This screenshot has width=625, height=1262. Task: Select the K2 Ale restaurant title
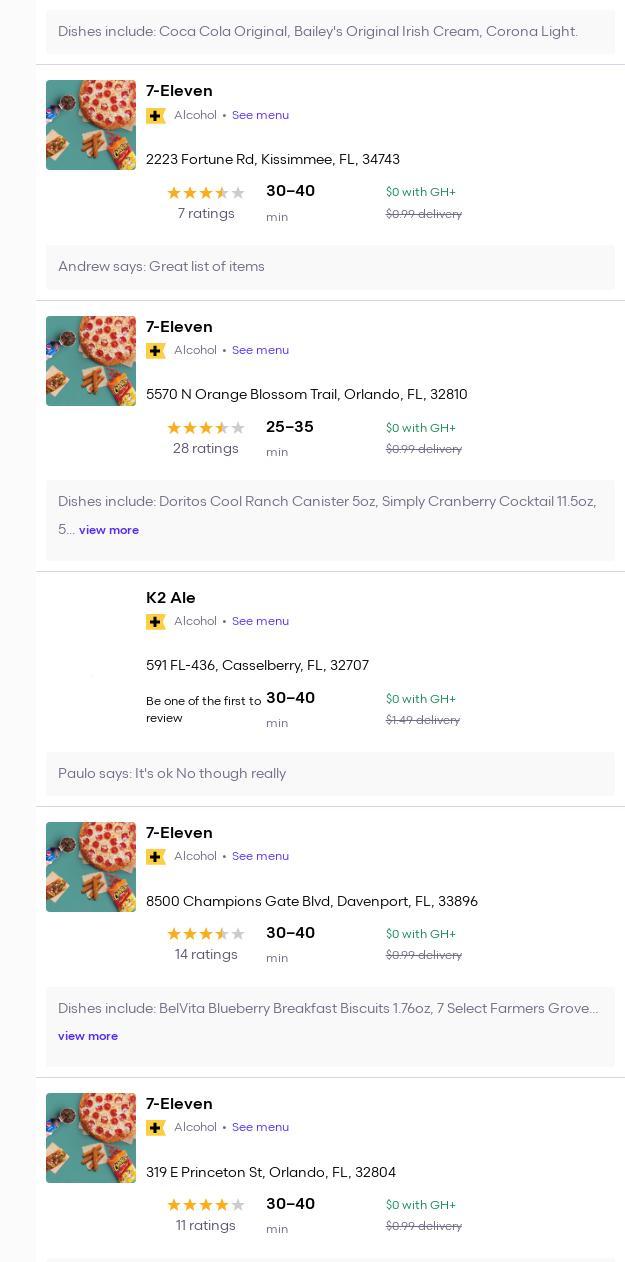click(171, 598)
